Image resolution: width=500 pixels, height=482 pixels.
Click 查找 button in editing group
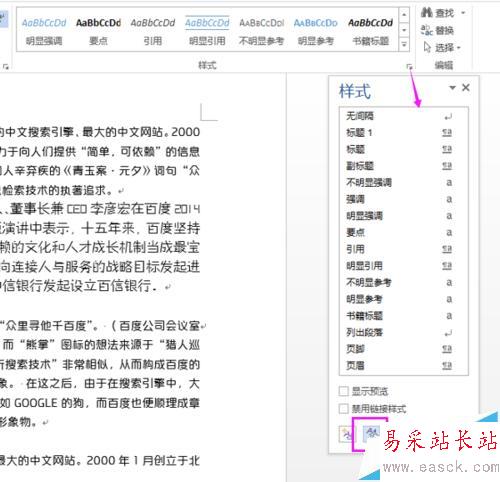[443, 13]
